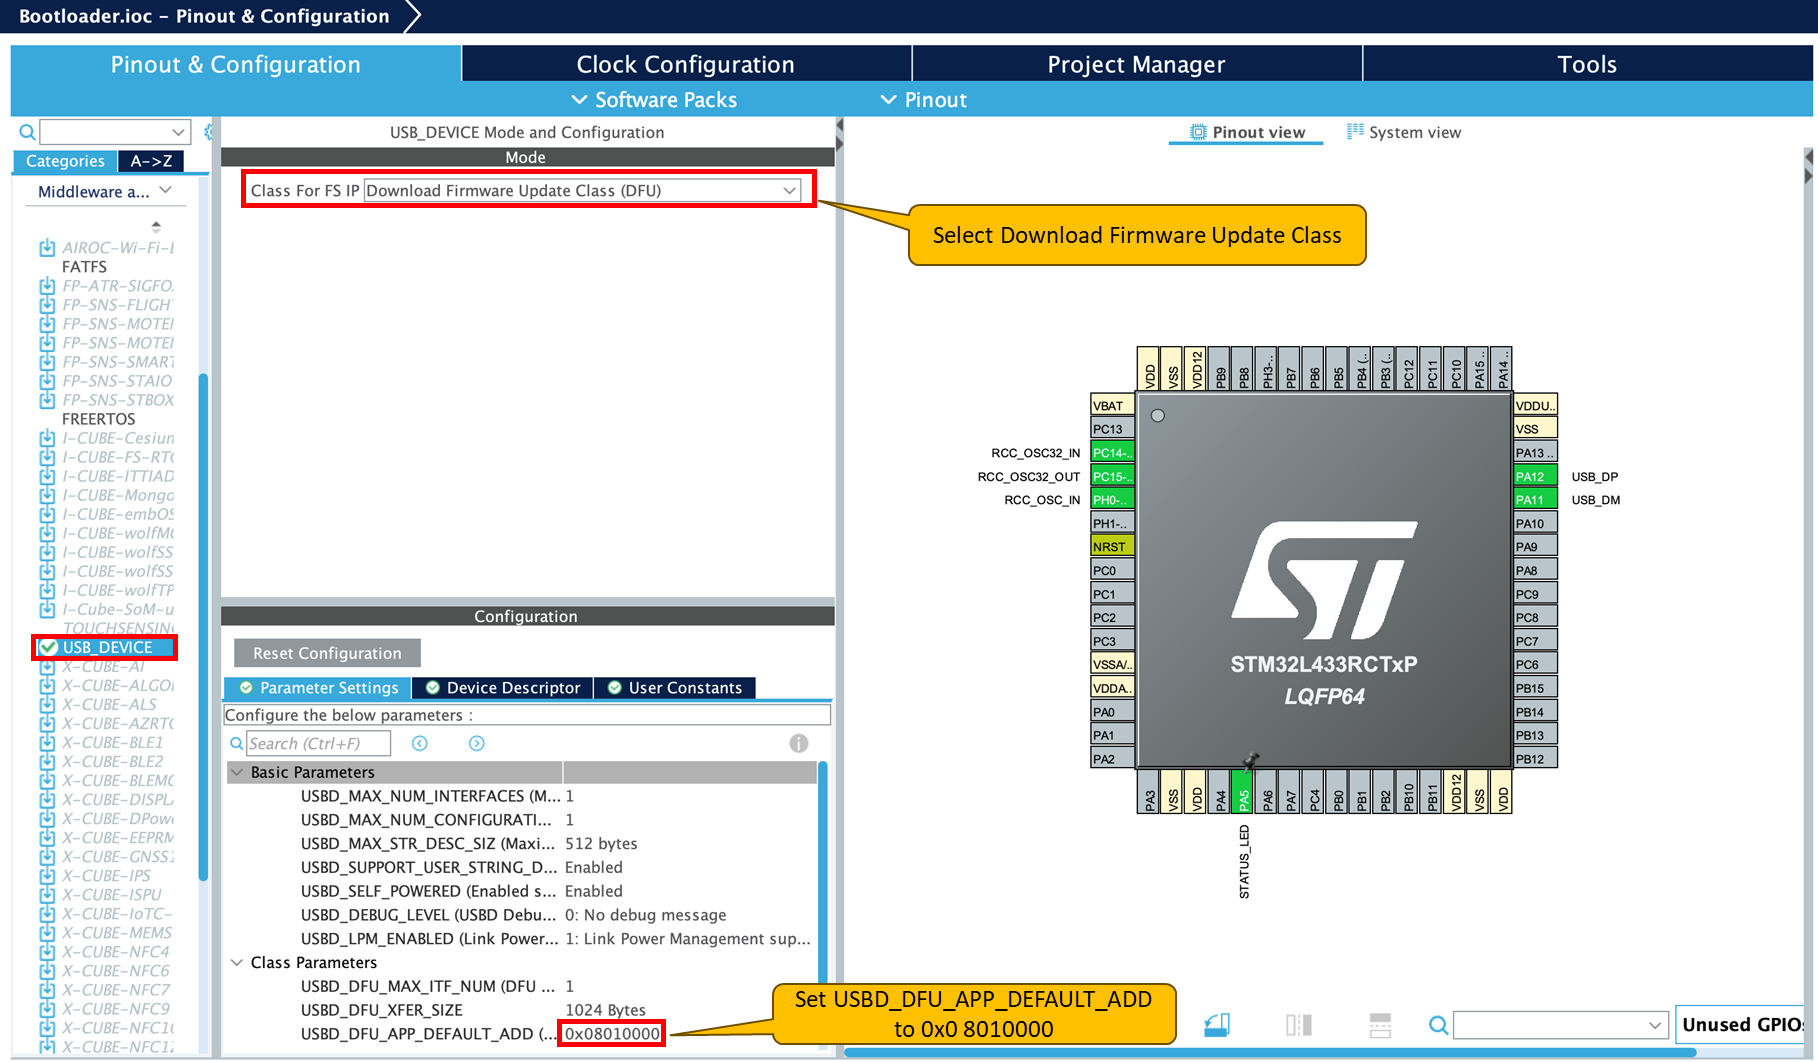The image size is (1818, 1062).
Task: Click the info icon in the parameters toolbar
Action: (798, 743)
